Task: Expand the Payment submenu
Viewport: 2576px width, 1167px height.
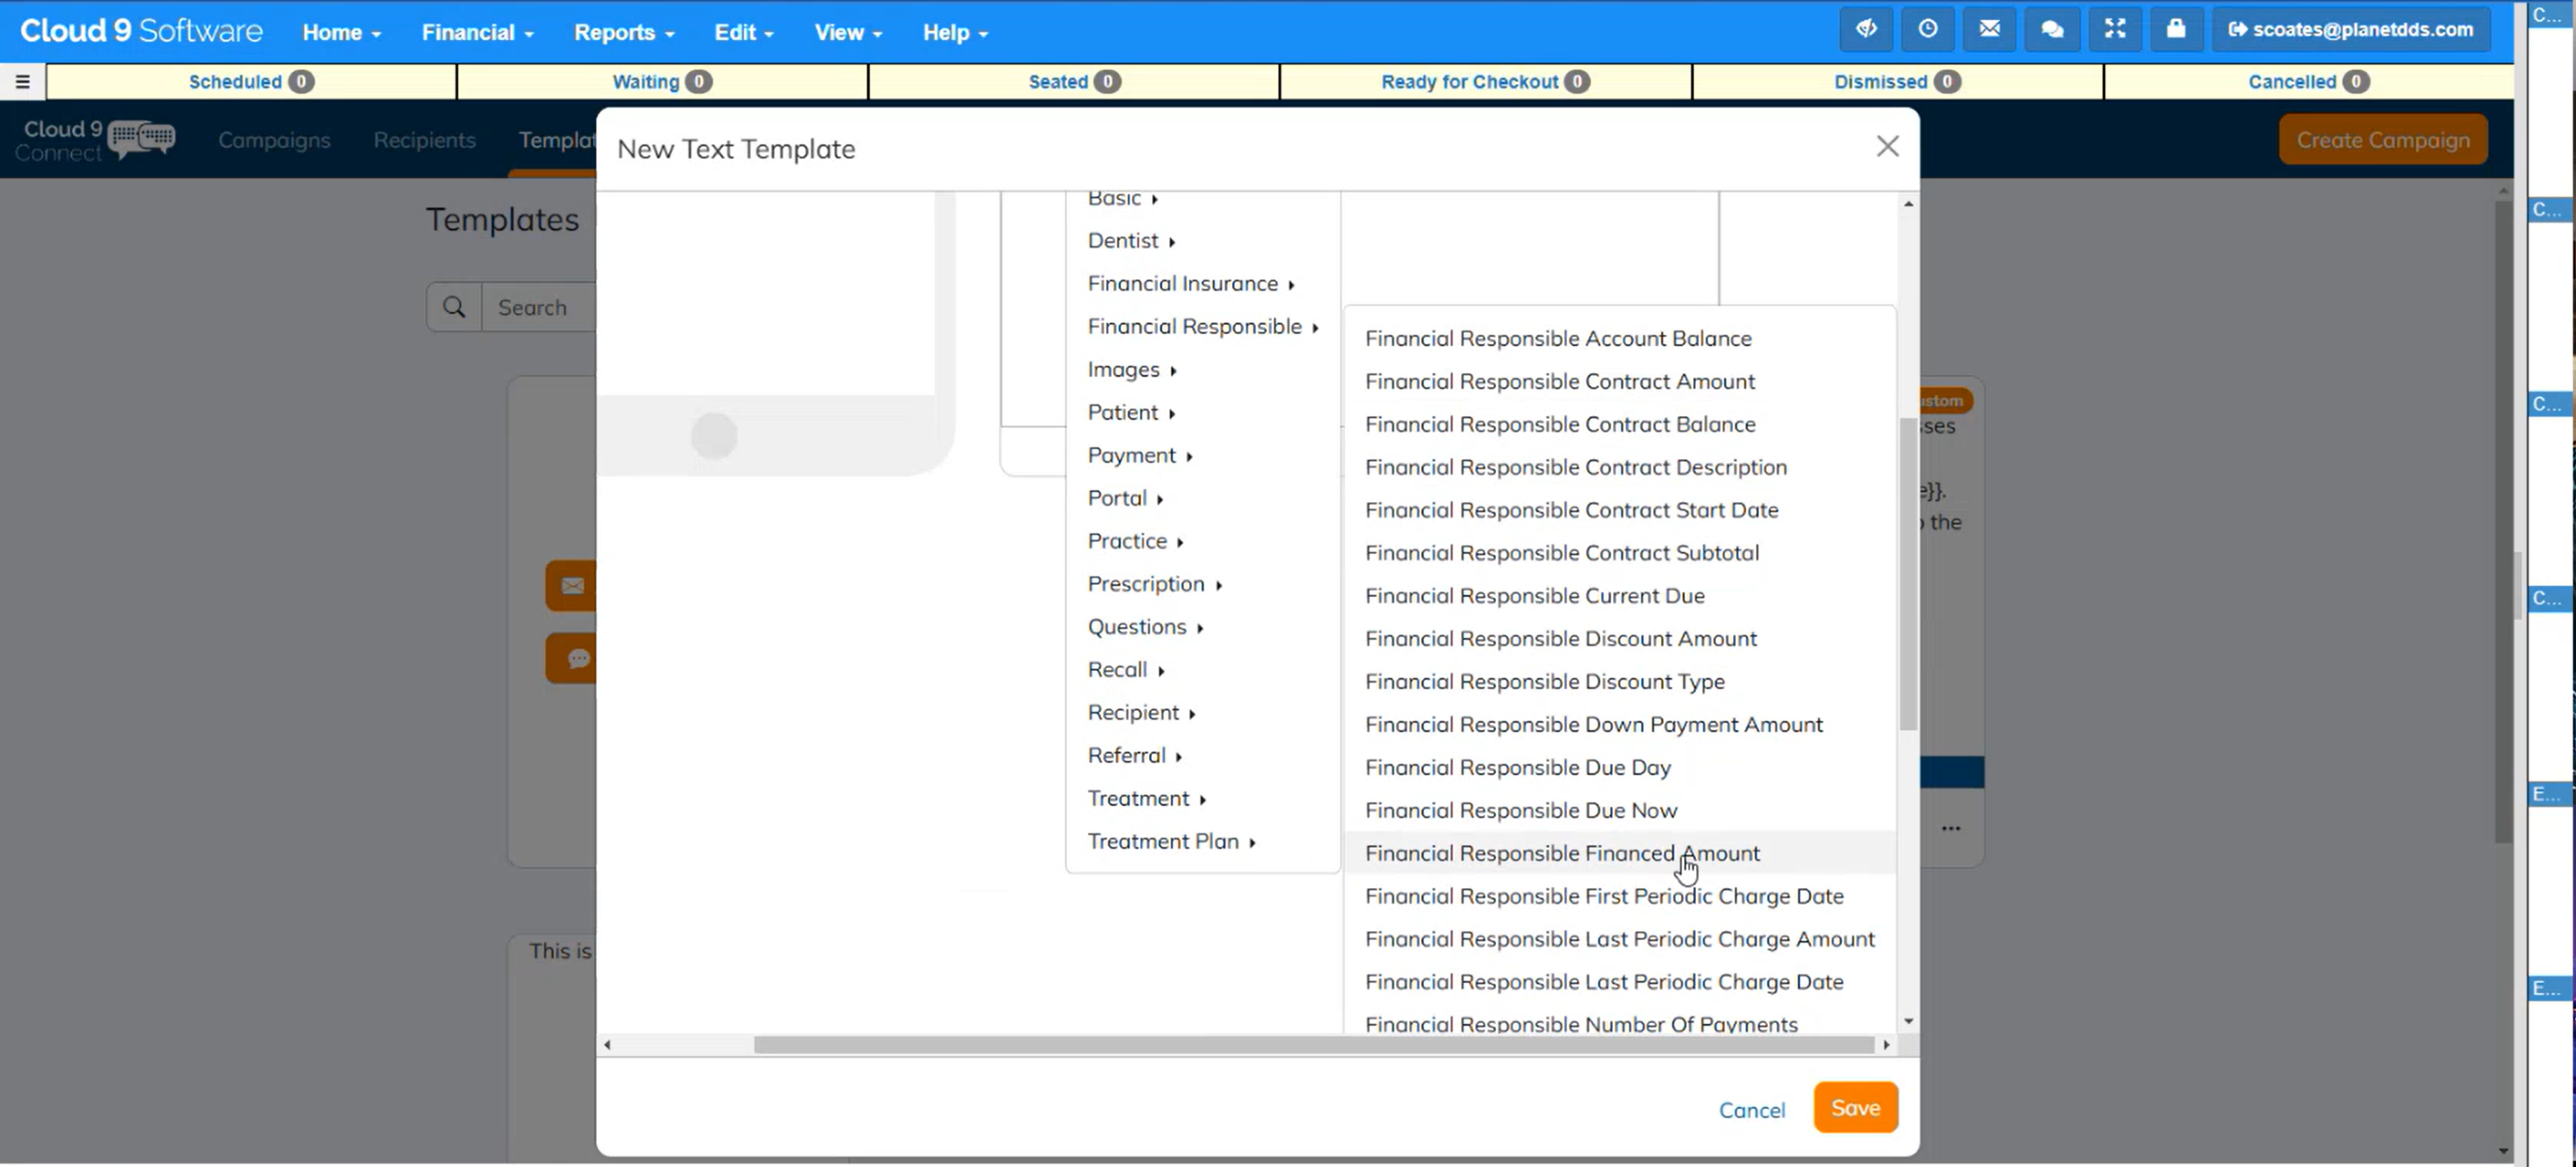Action: 1203,456
